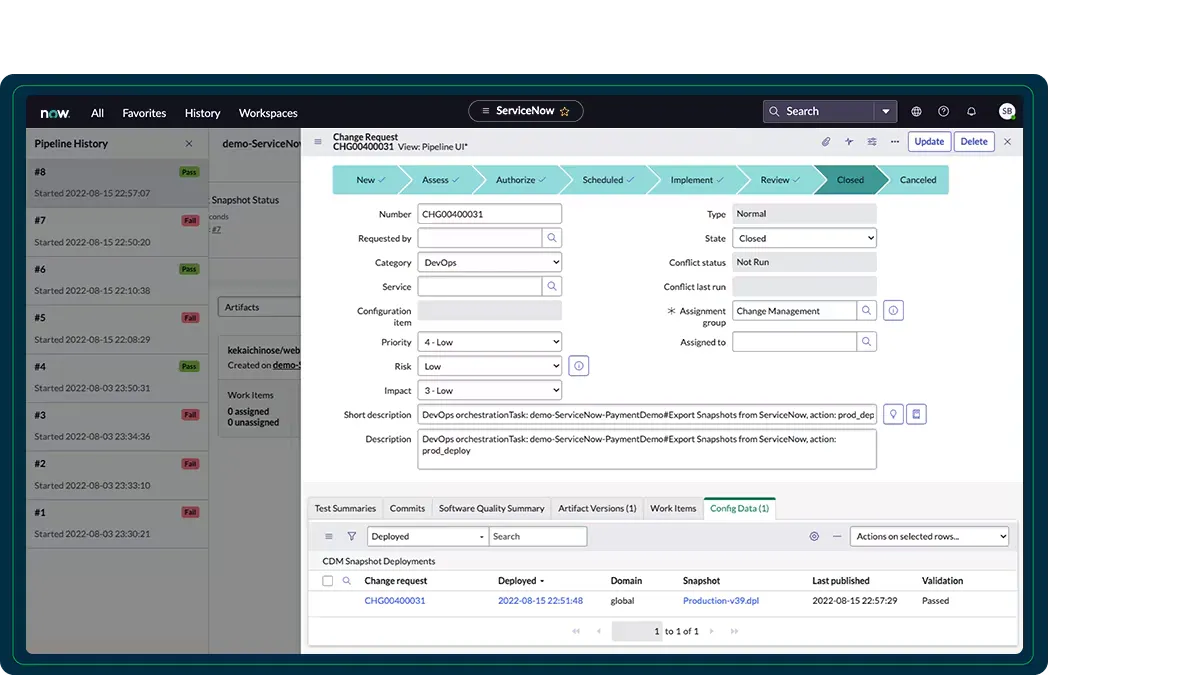
Task: Select the Canceled stage in progress bar
Action: (x=917, y=180)
